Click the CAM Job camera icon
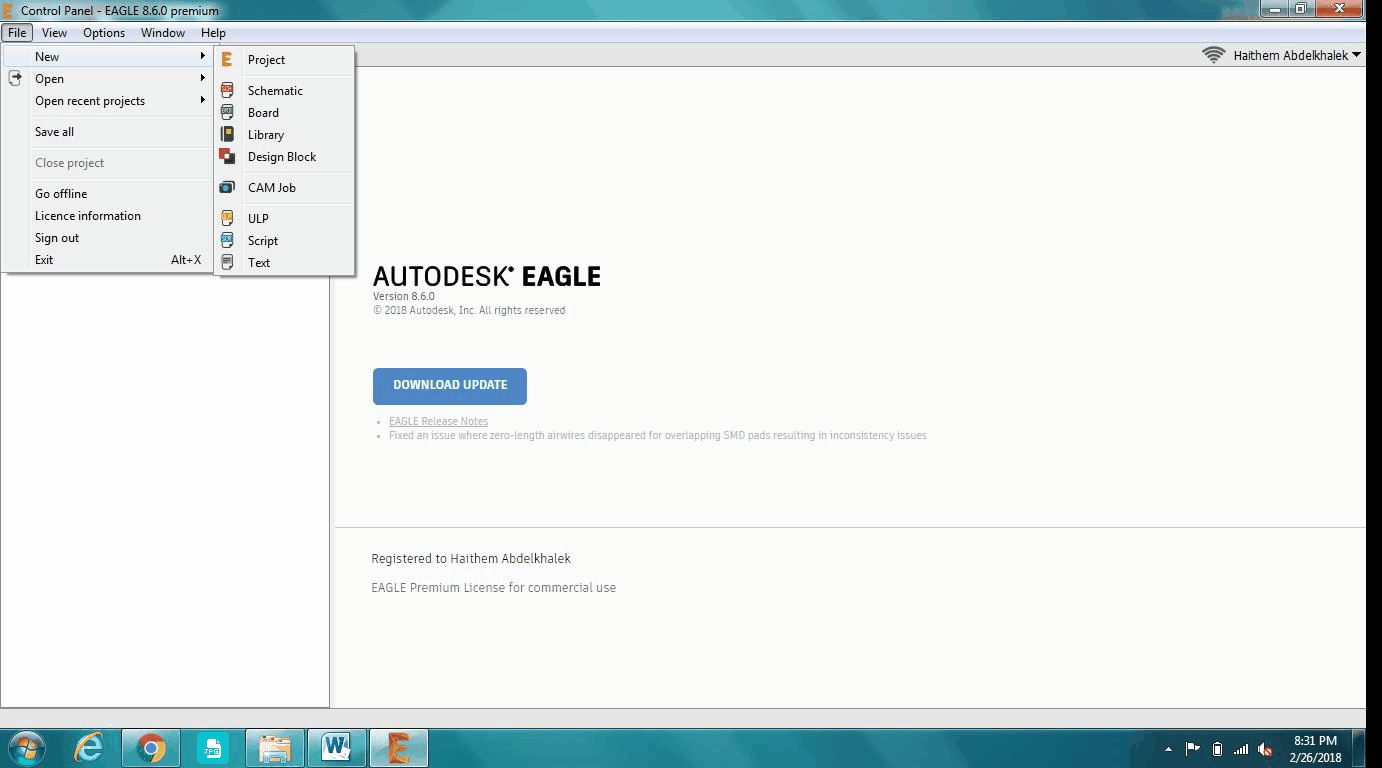Viewport: 1382px width, 768px height. tap(227, 188)
